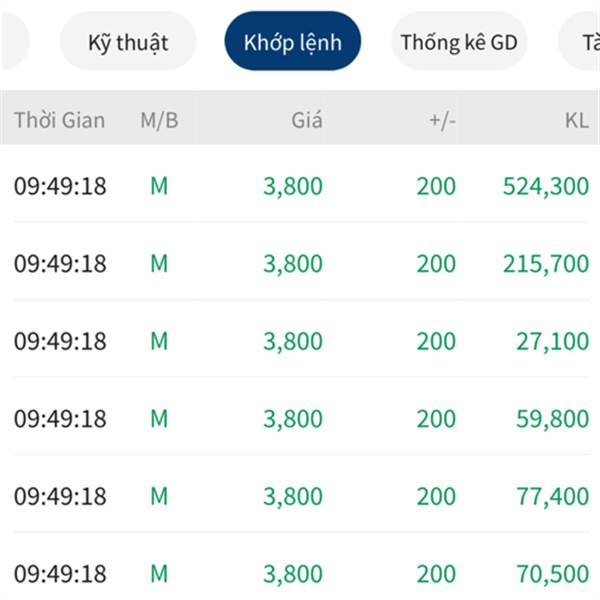
Task: Switch to the Kỹ thuật tab
Action: tap(128, 41)
